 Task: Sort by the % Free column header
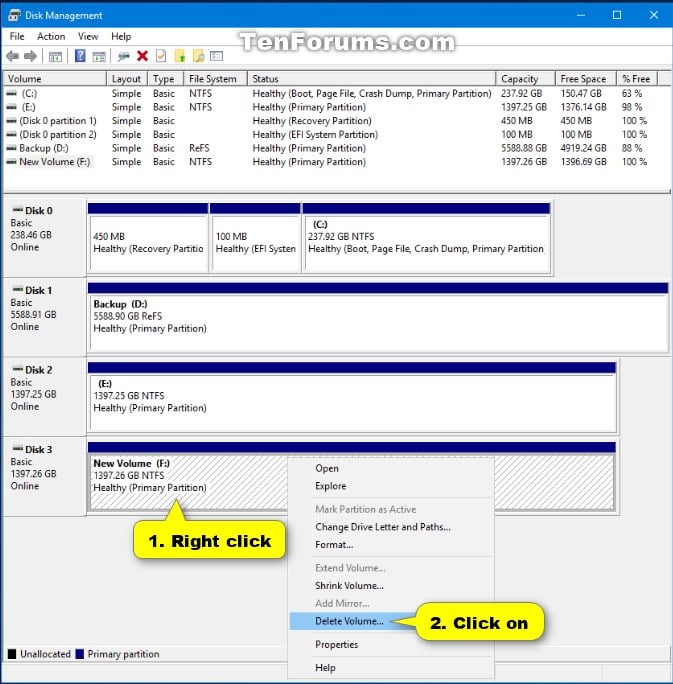(x=637, y=79)
